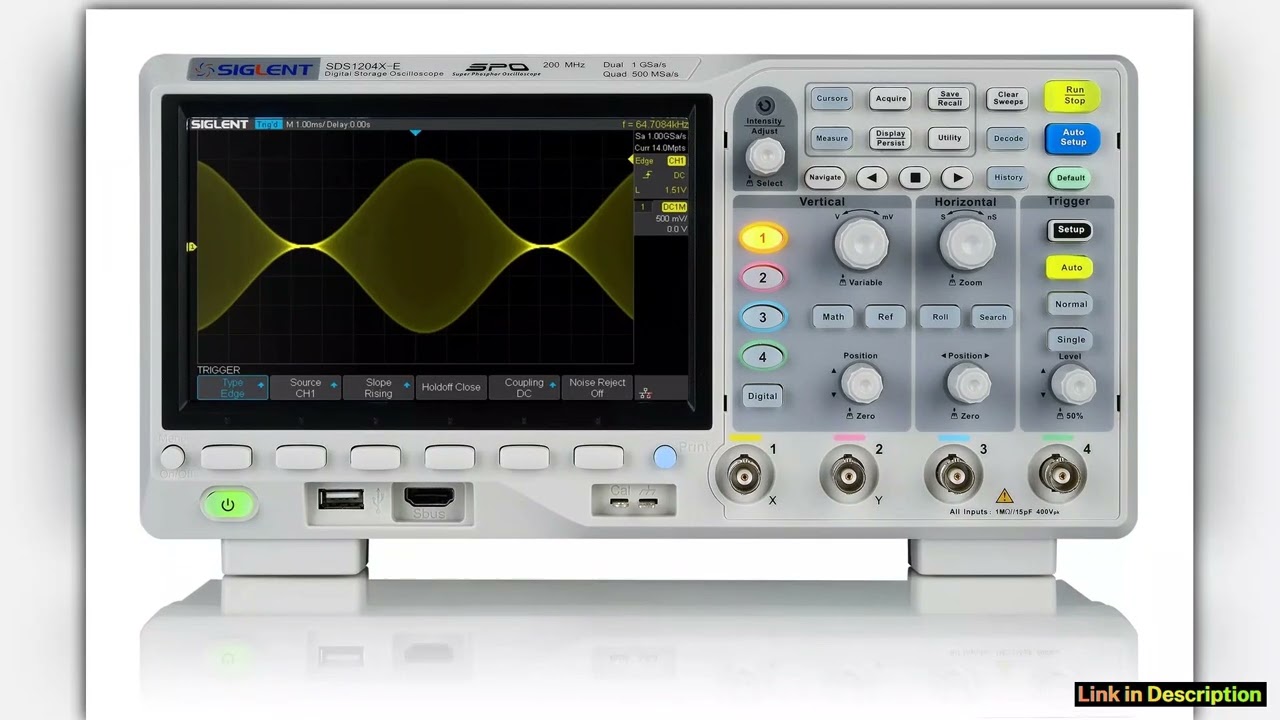Image resolution: width=1280 pixels, height=720 pixels.
Task: Open the trigger Setup button
Action: click(x=1070, y=230)
